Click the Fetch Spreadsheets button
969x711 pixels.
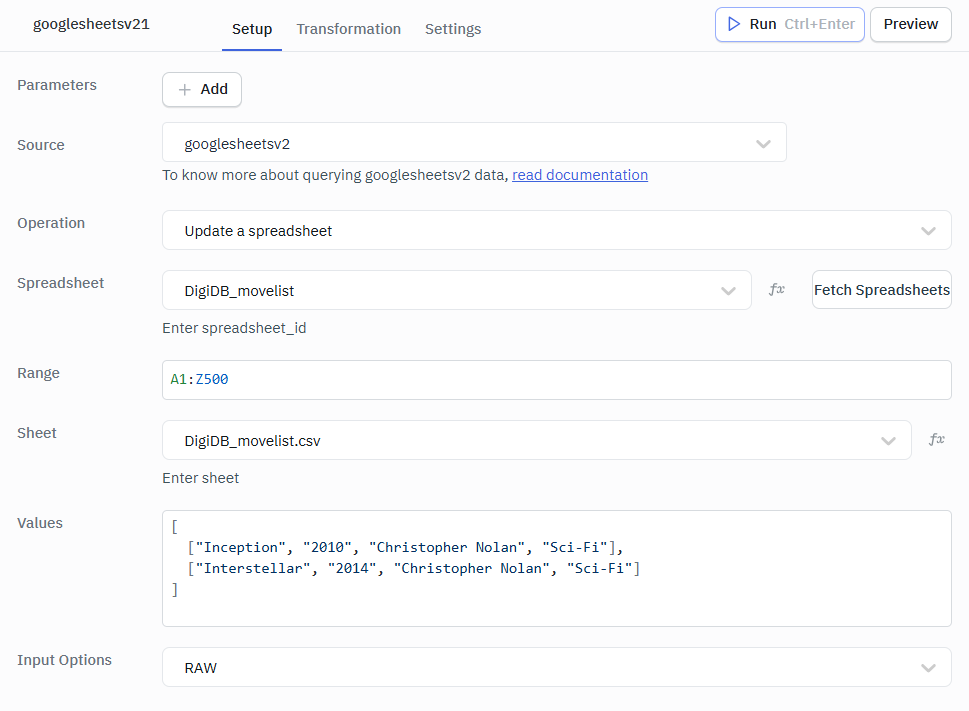coord(881,290)
